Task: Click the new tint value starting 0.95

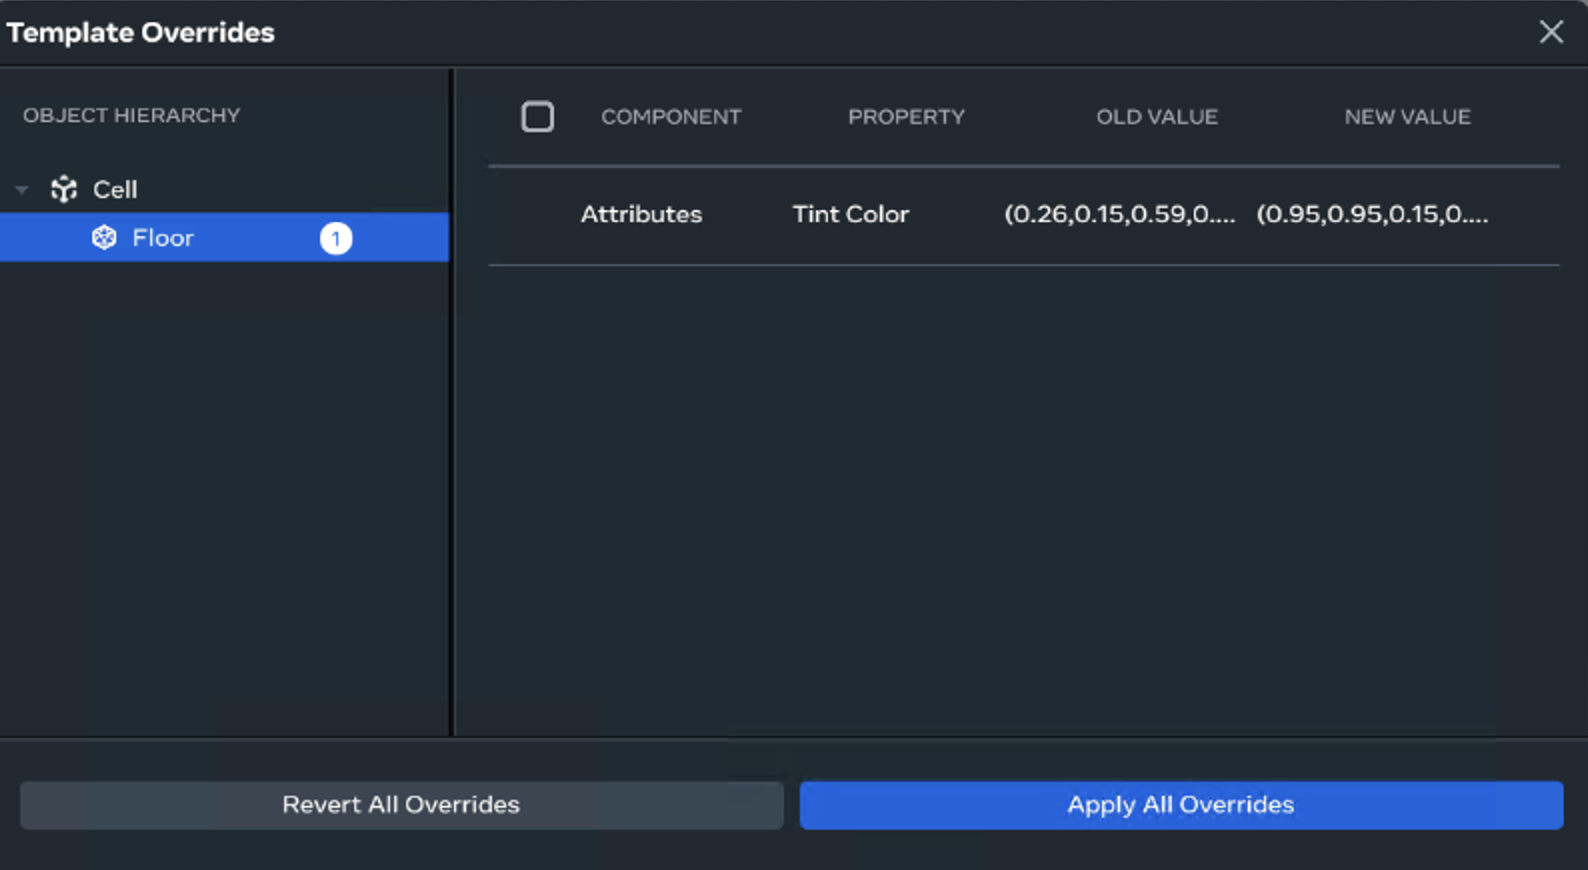Action: (x=1372, y=214)
